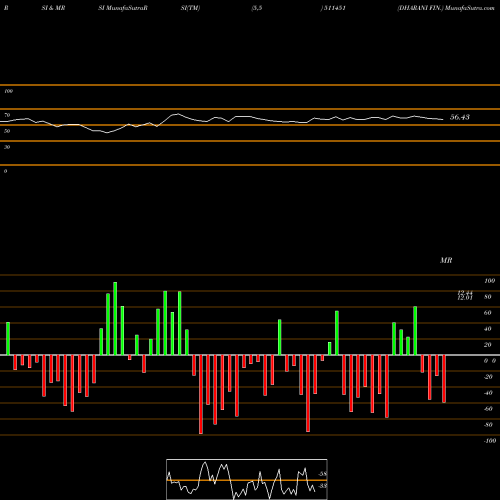Click the MR axis label 20
This screenshot has width=500, height=500.
pyautogui.click(x=488, y=345)
